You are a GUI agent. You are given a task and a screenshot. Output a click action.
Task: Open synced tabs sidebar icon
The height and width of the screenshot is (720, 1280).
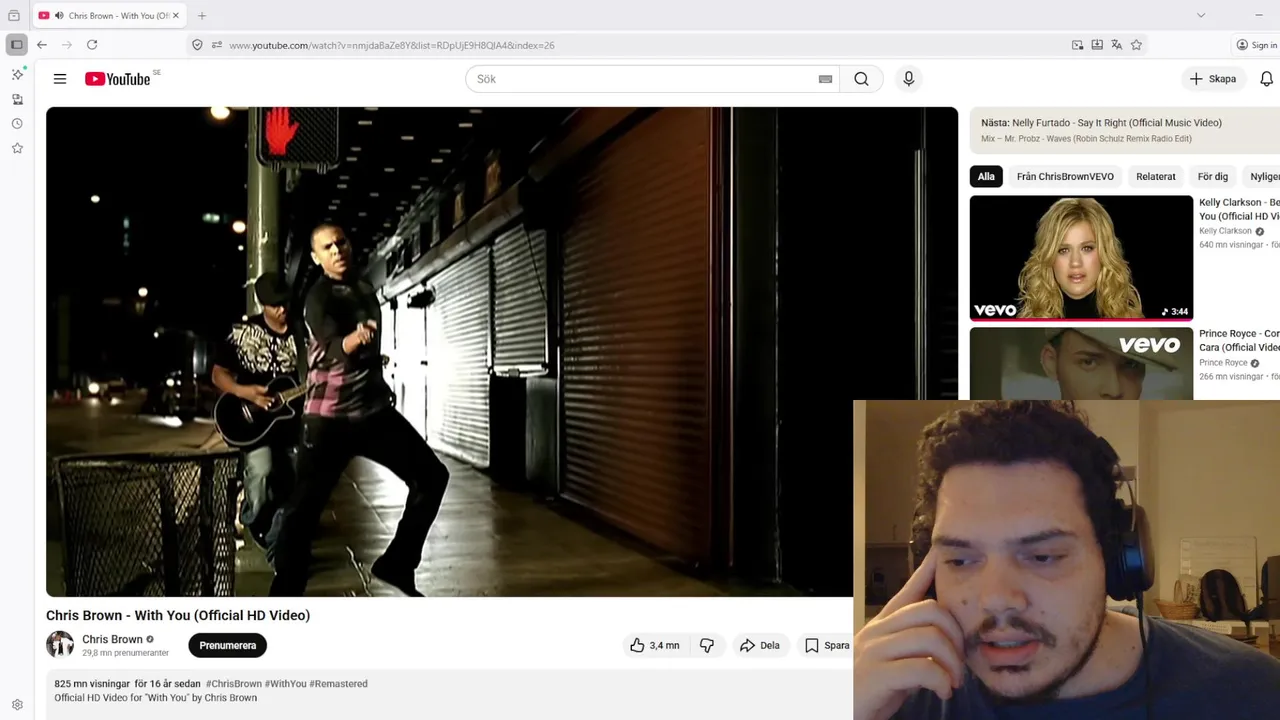tap(17, 99)
